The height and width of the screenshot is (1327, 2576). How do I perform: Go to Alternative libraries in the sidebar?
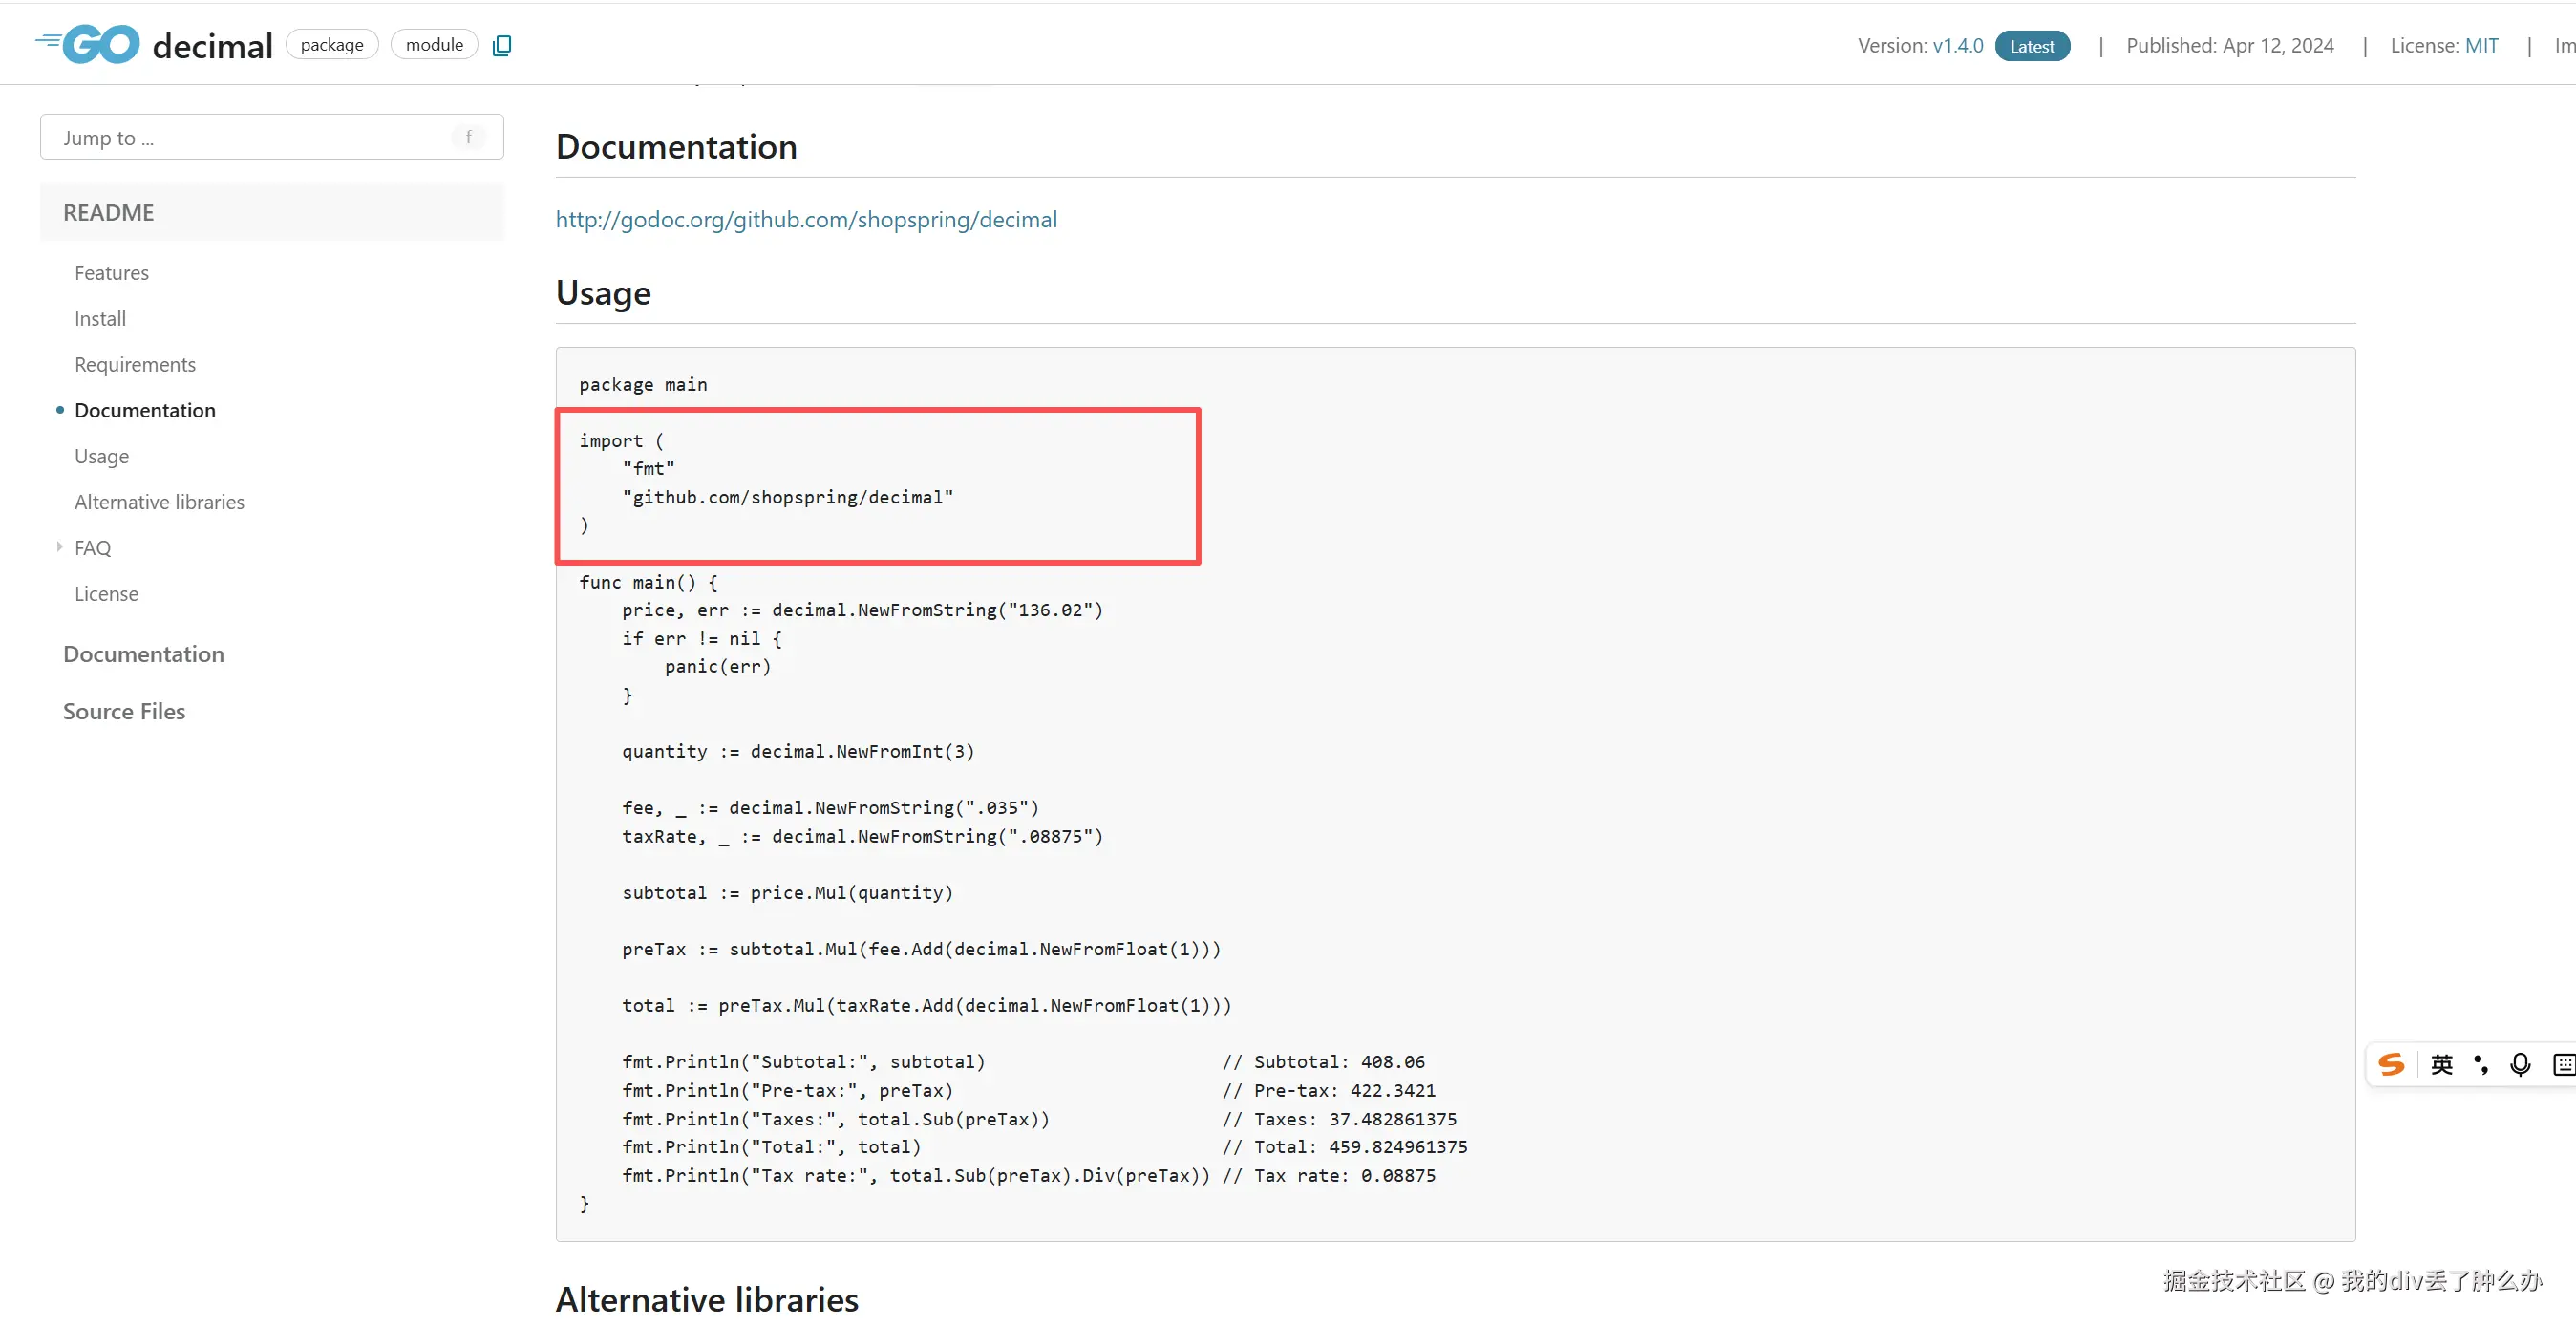click(159, 502)
